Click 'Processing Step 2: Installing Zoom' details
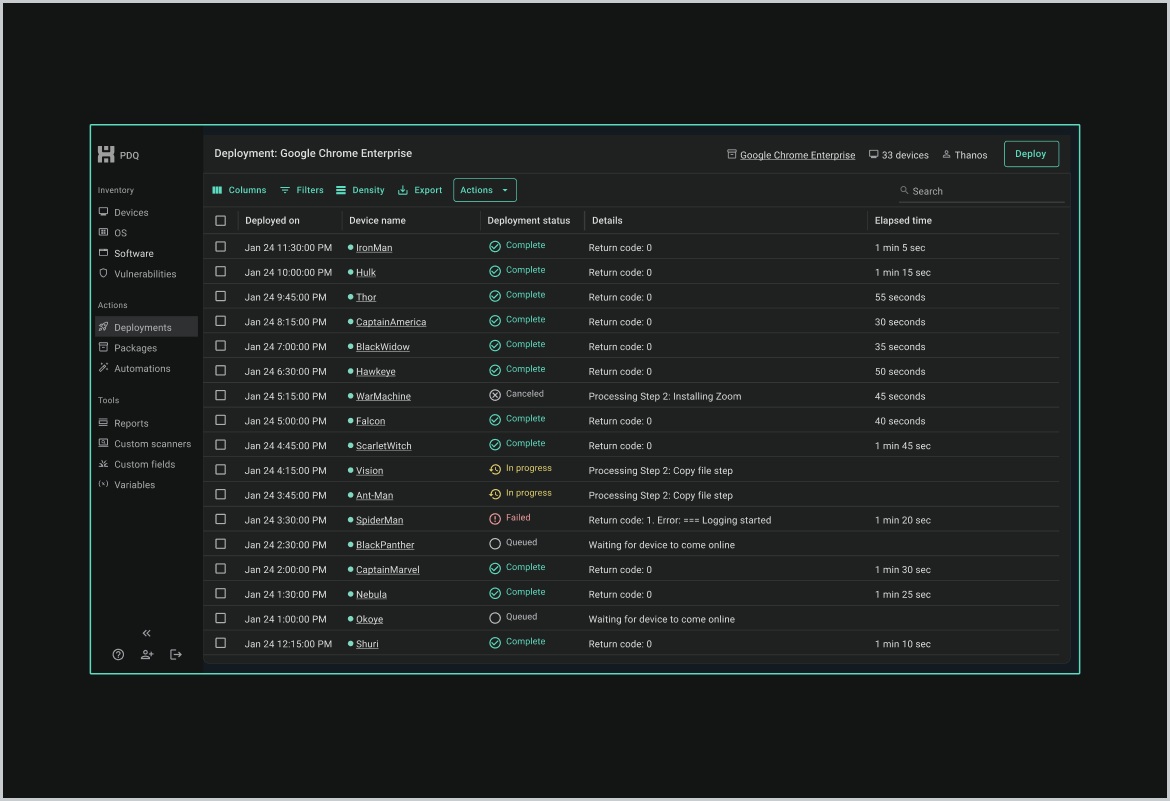 coord(665,396)
